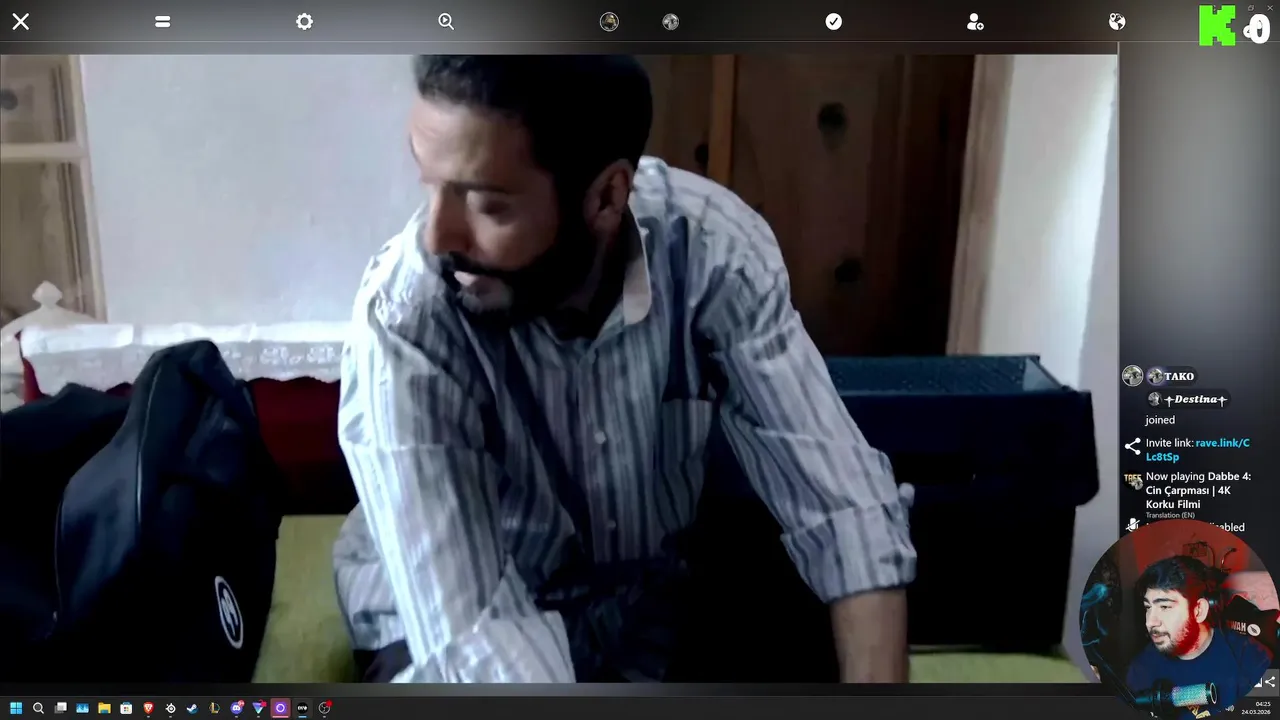Open the Windows Start menu
This screenshot has width=1280, height=720.
pos(16,708)
